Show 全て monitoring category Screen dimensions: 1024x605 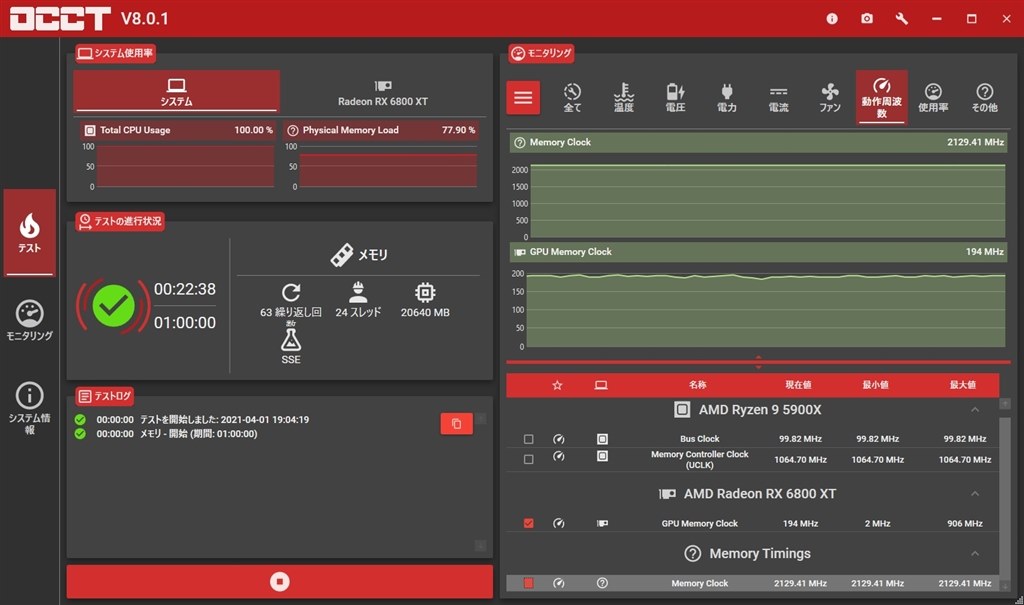click(x=572, y=97)
